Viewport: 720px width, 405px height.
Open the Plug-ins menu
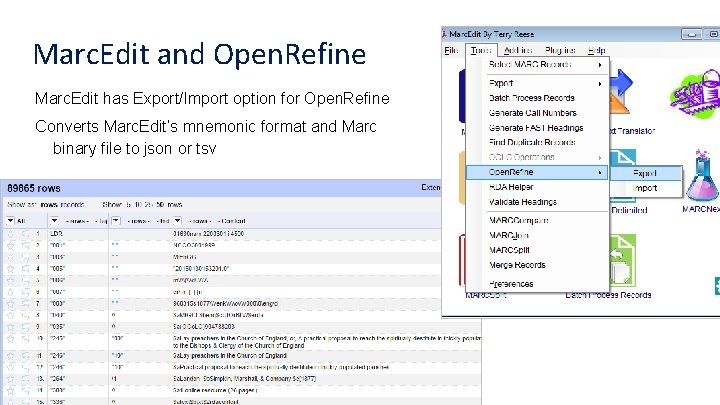560,50
